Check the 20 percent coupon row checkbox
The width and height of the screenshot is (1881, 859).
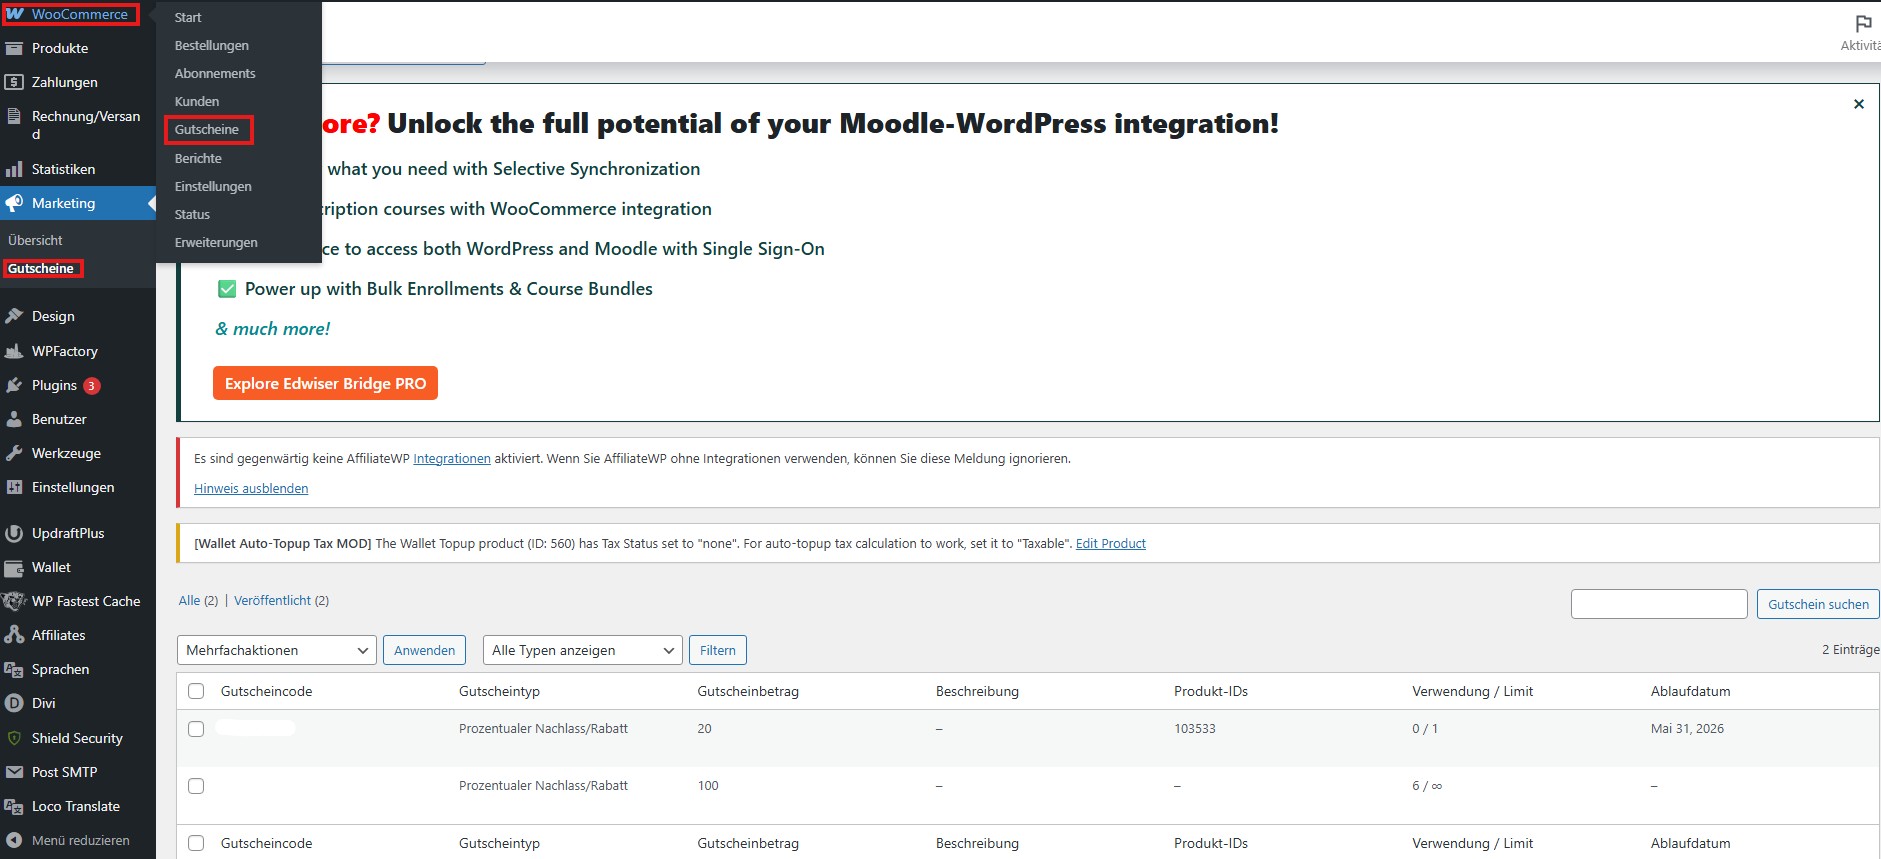196,729
